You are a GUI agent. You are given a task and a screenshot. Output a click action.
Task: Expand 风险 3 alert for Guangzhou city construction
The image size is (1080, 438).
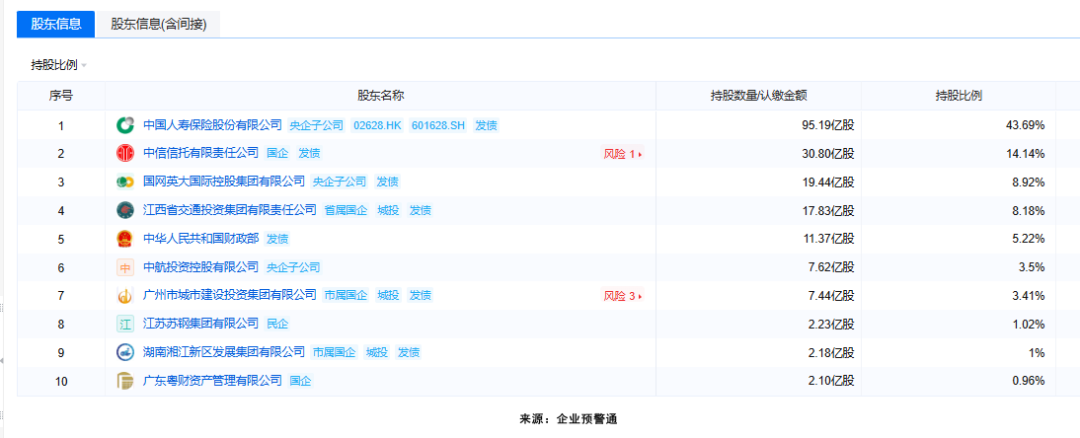[x=623, y=295]
